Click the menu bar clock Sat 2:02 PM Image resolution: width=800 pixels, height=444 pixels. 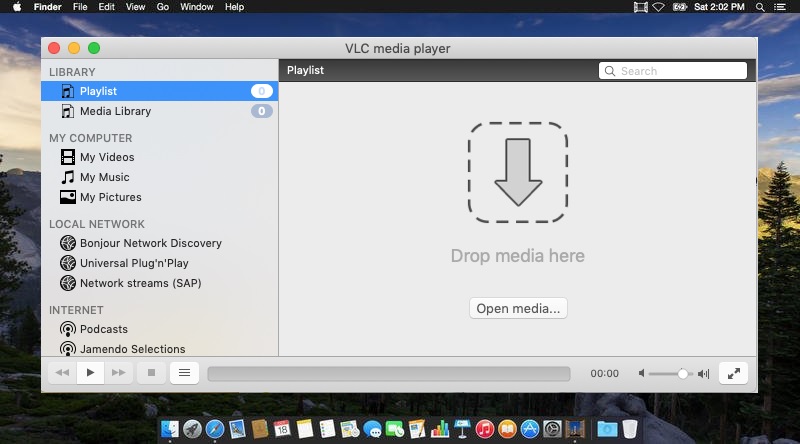(x=719, y=7)
